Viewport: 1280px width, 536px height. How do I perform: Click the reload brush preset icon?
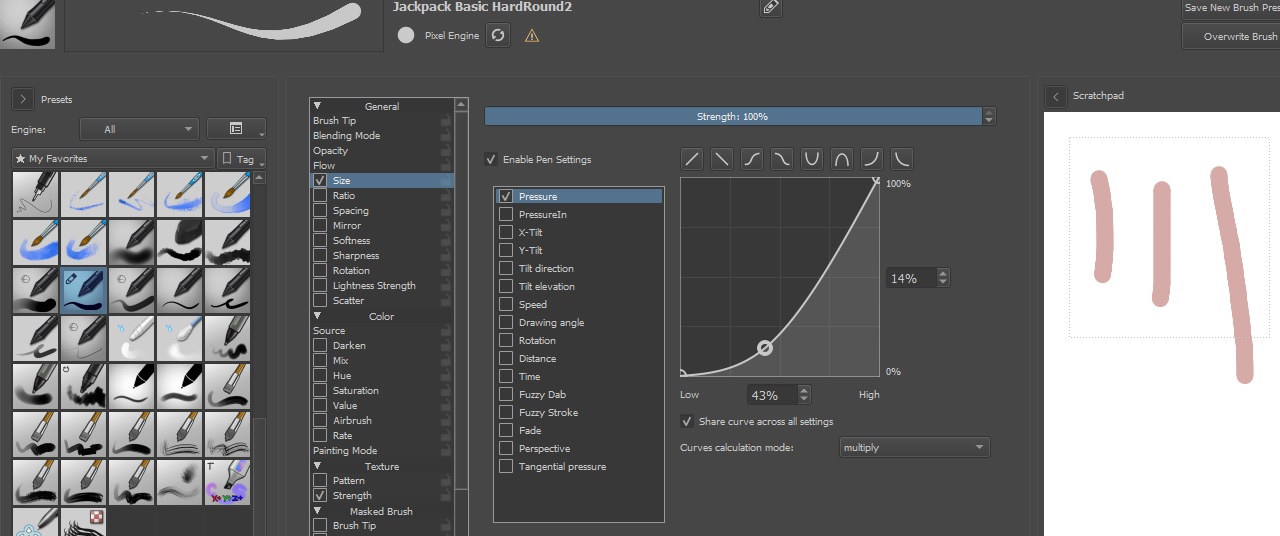click(498, 35)
